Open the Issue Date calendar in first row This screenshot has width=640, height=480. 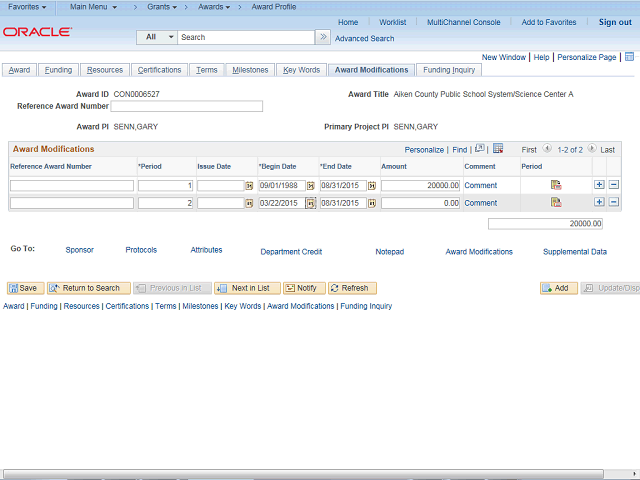pos(249,186)
